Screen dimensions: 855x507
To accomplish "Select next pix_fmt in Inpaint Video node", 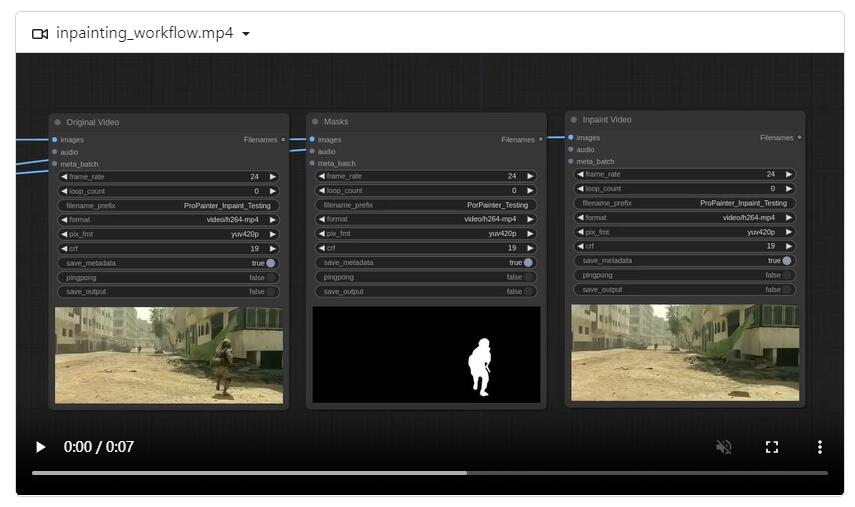I will coord(788,232).
